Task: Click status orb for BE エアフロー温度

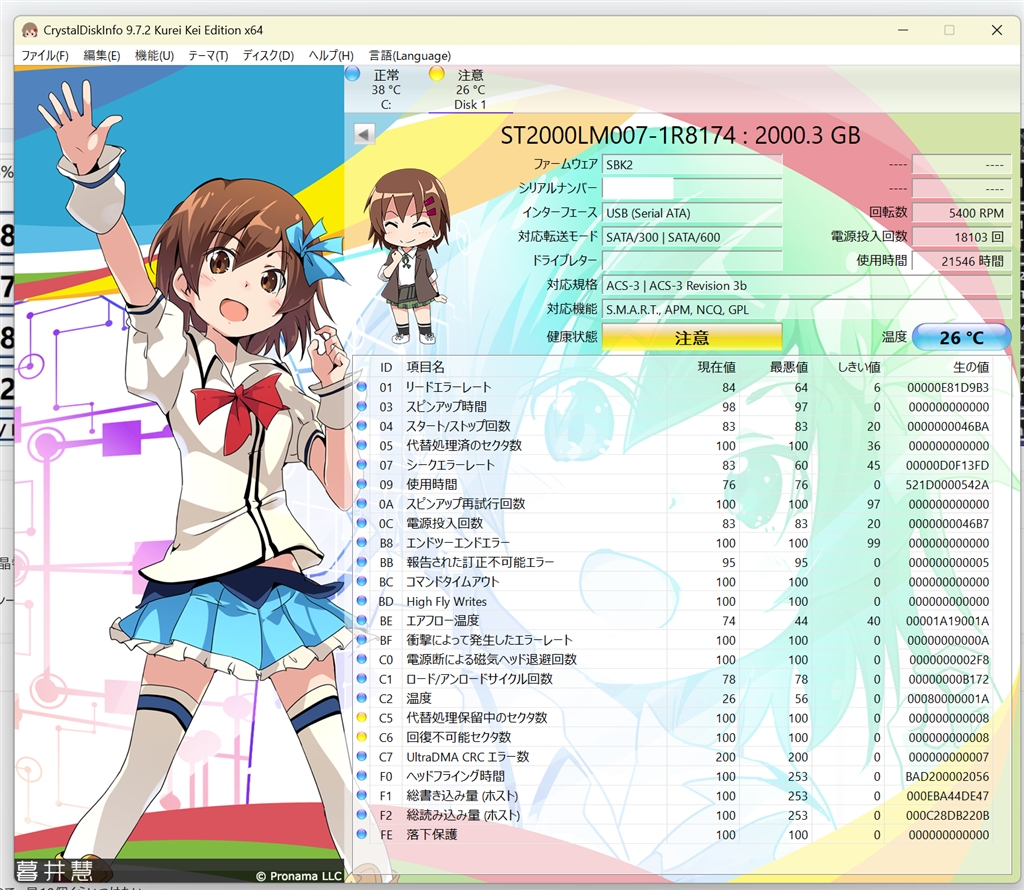Action: click(x=362, y=620)
